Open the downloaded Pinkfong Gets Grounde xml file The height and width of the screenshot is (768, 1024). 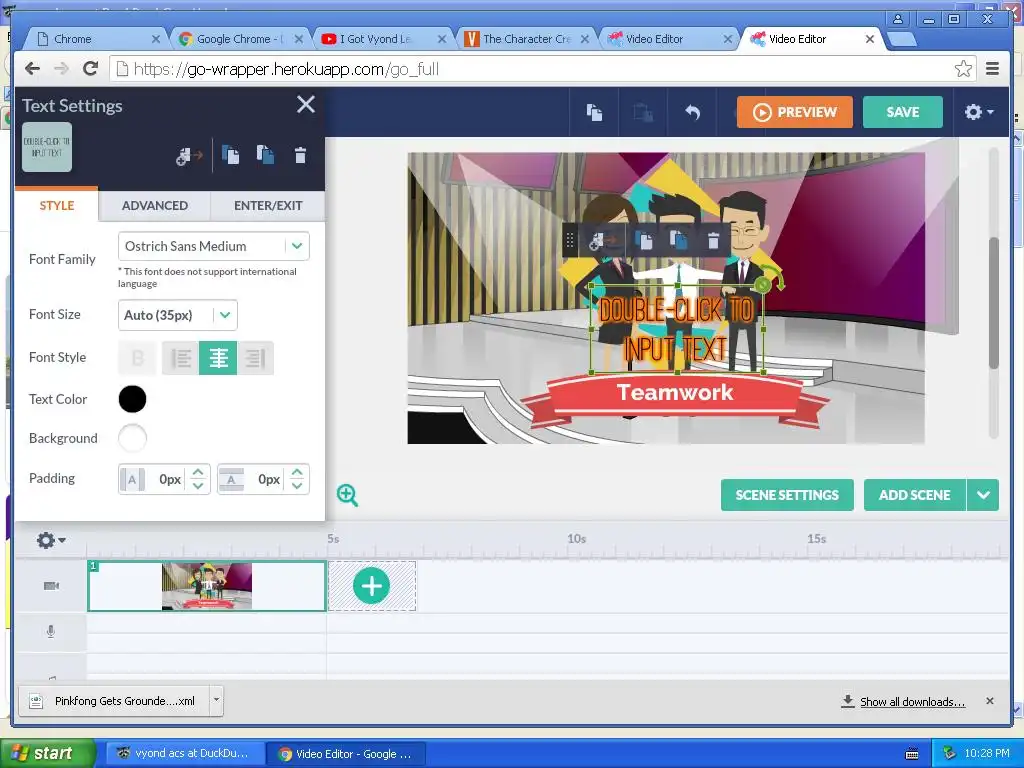[114, 701]
